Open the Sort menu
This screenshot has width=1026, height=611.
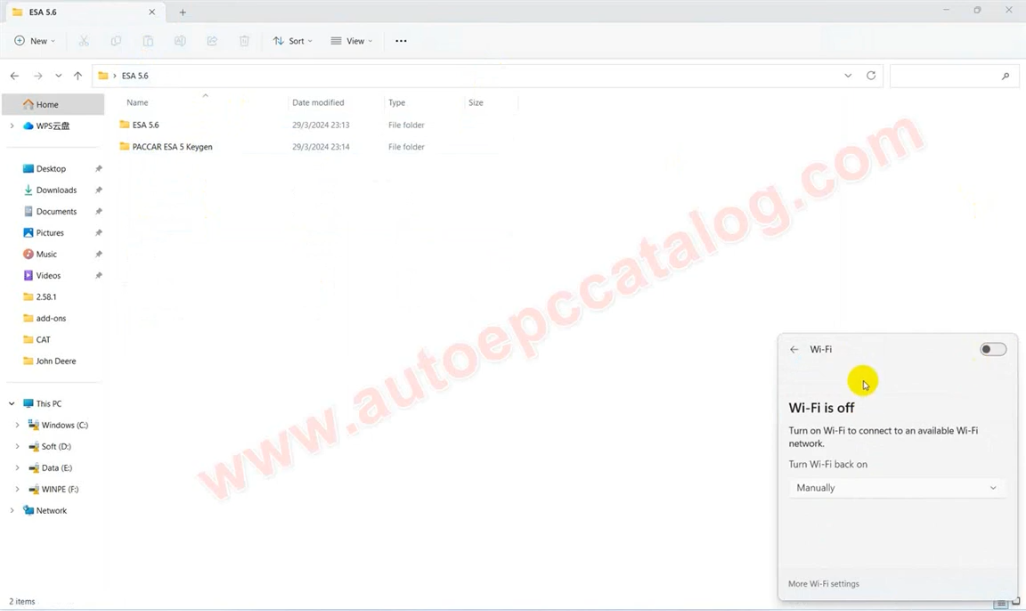pyautogui.click(x=292, y=41)
